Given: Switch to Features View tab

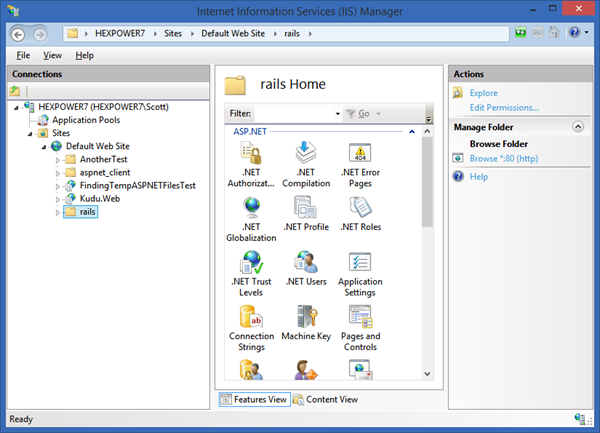Looking at the screenshot, I should point(254,399).
